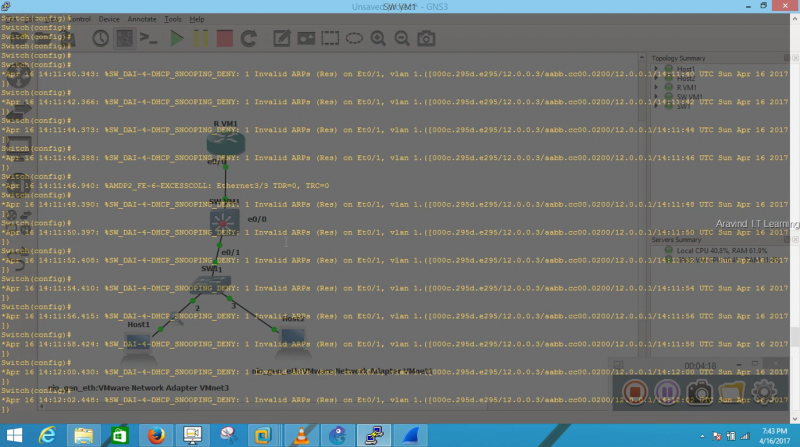Viewport: 800px width, 447px height.
Task: Open the Tools menu
Action: [173, 19]
